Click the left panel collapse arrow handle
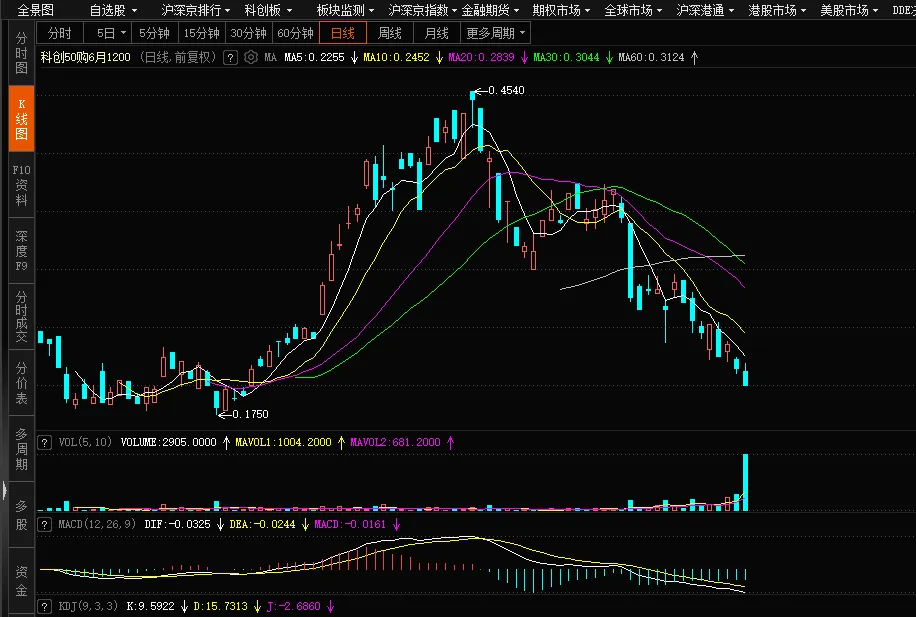This screenshot has height=617, width=916. tap(4, 490)
